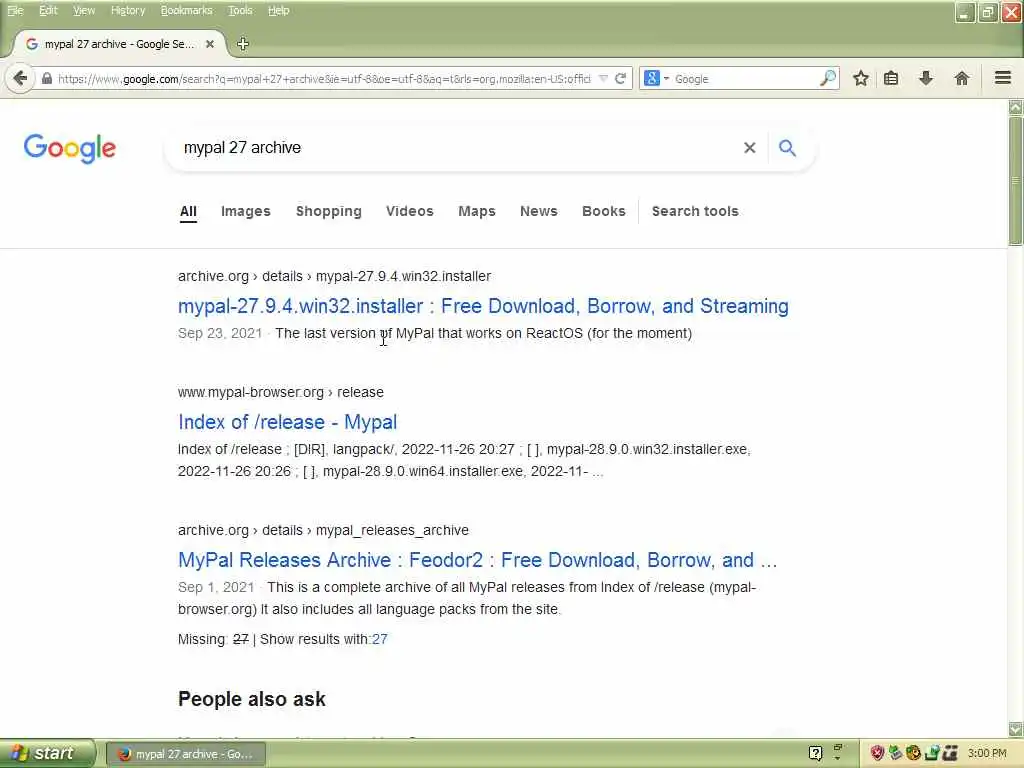Open the downloads arrow icon
1024x768 pixels.
point(925,79)
